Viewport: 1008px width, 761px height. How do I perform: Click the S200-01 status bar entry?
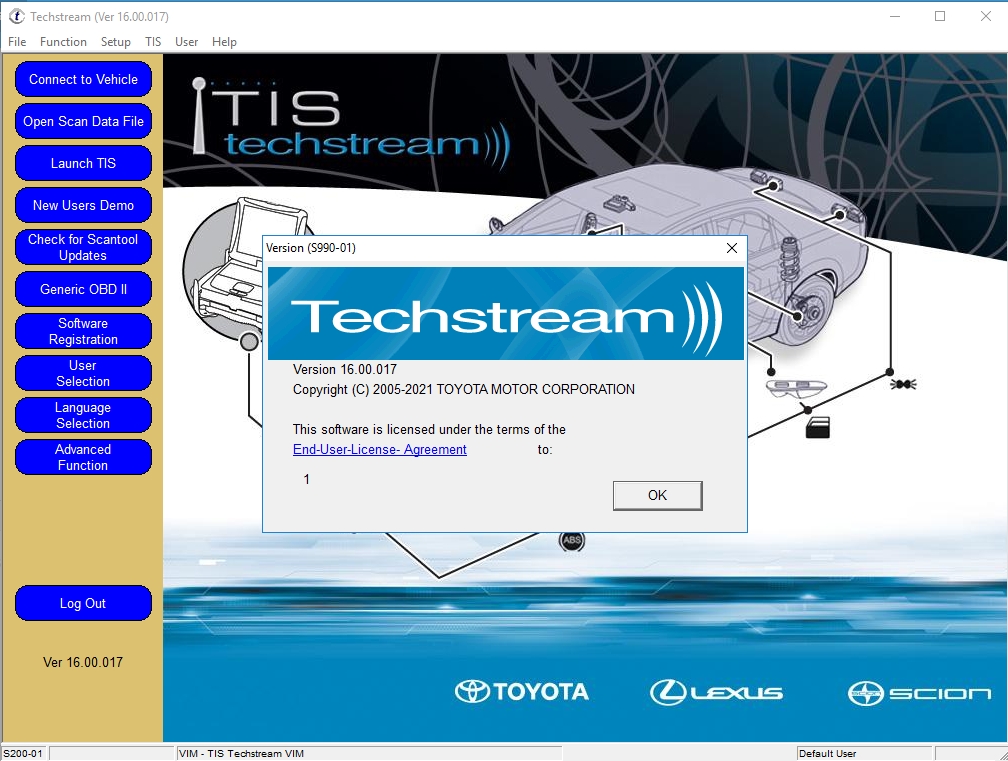(23, 753)
